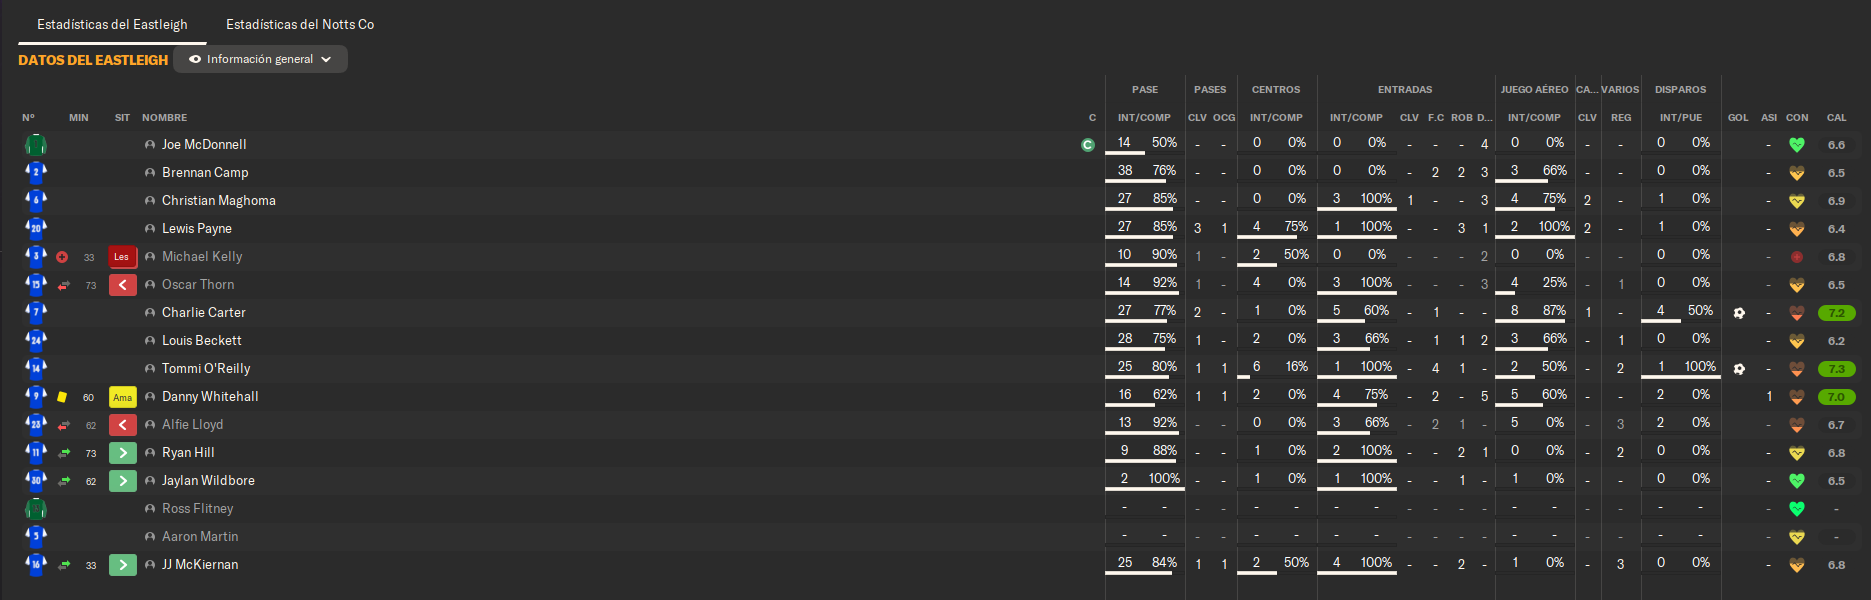The image size is (1871, 600).
Task: Select Jaylan Wildbore's 100% pass completion cell
Action: coord(1164,479)
